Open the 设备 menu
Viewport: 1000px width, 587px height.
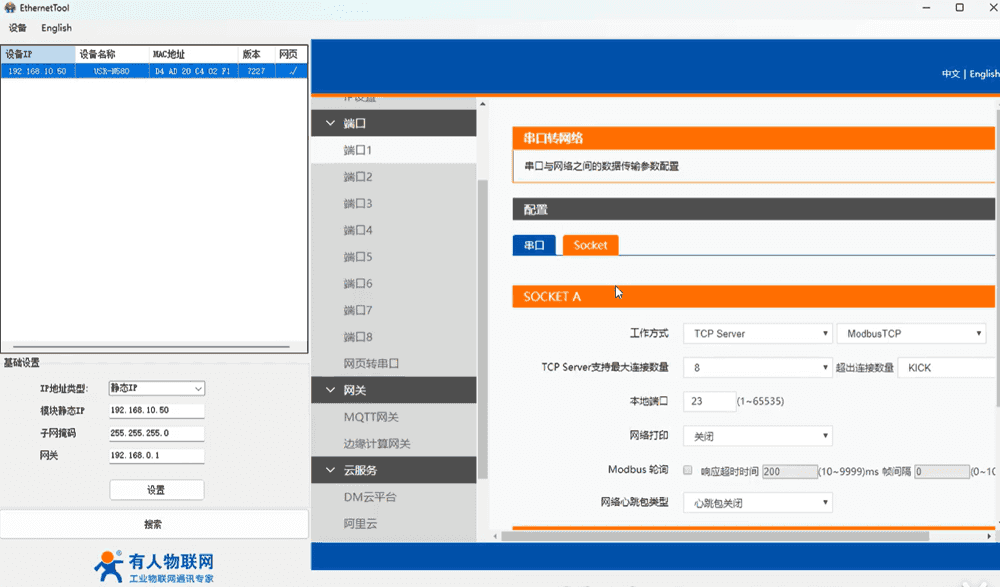17,28
